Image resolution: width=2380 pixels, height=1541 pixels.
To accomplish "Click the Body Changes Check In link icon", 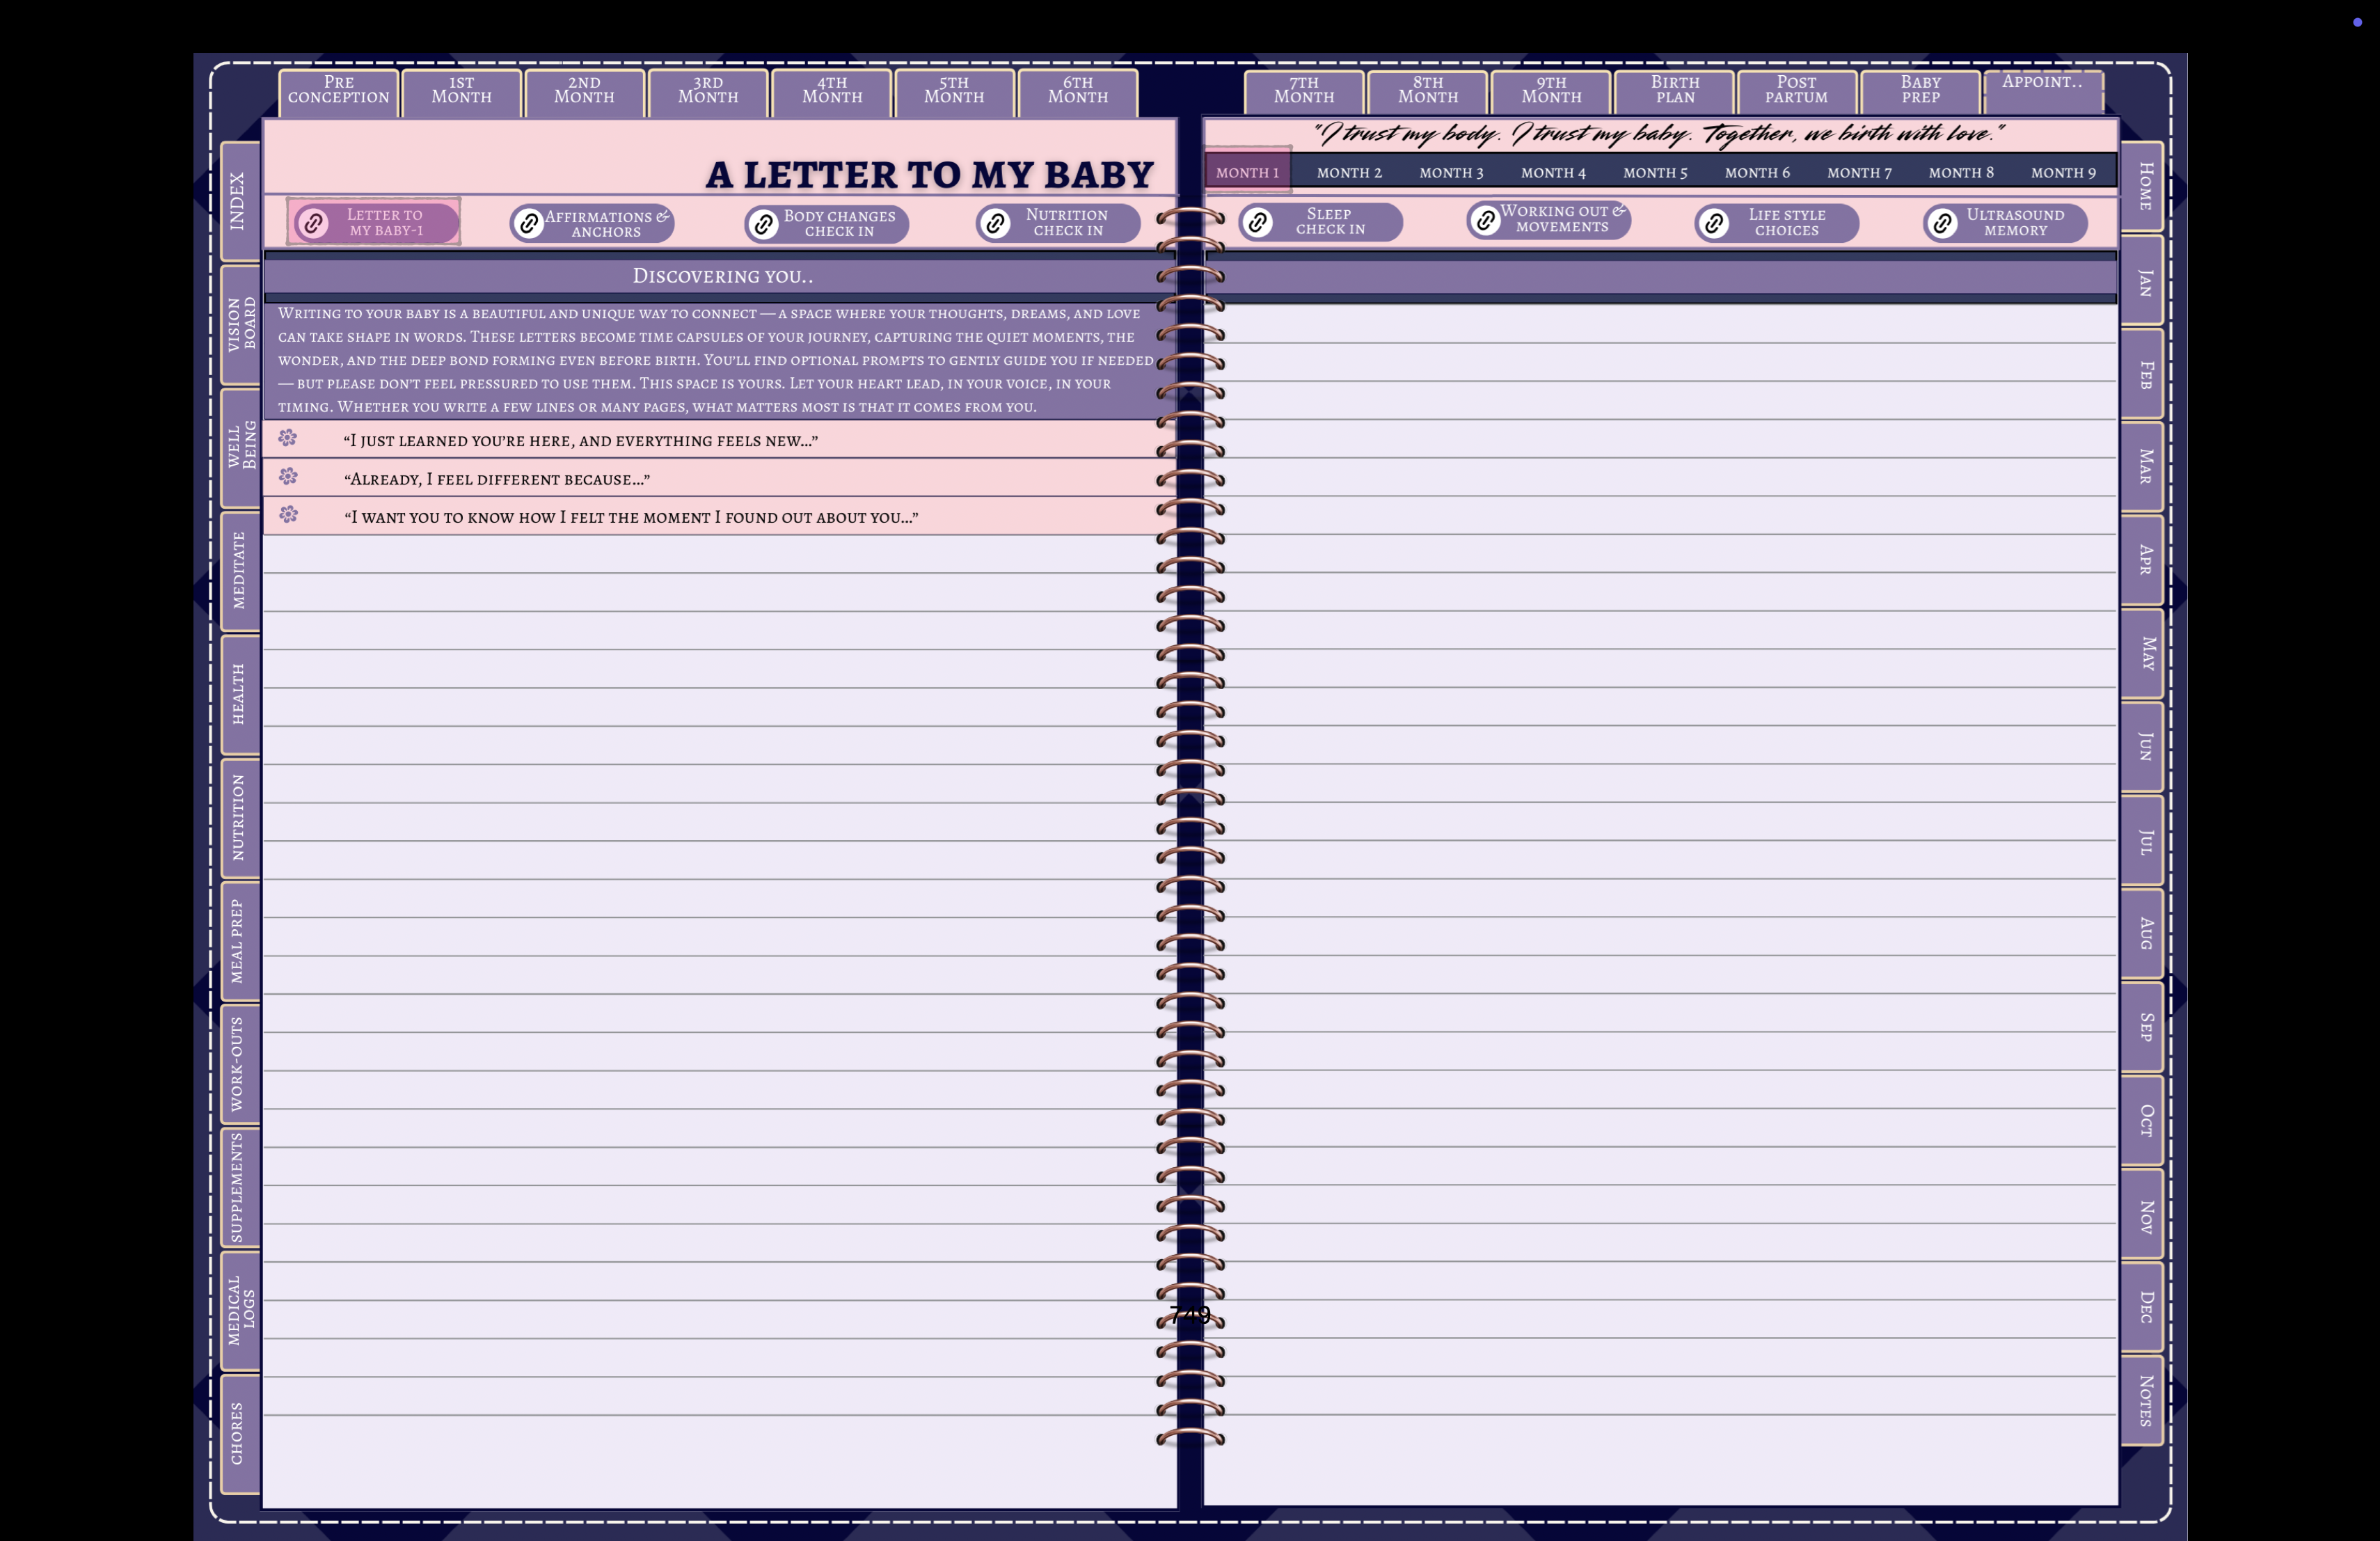I will (x=764, y=224).
